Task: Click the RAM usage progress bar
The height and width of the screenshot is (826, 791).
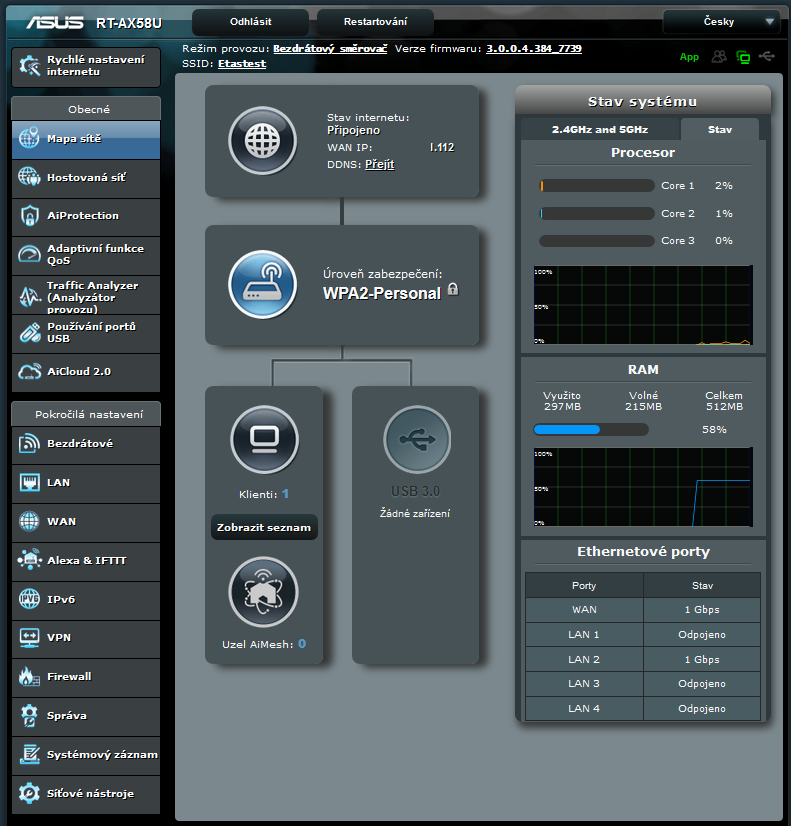Action: (590, 430)
